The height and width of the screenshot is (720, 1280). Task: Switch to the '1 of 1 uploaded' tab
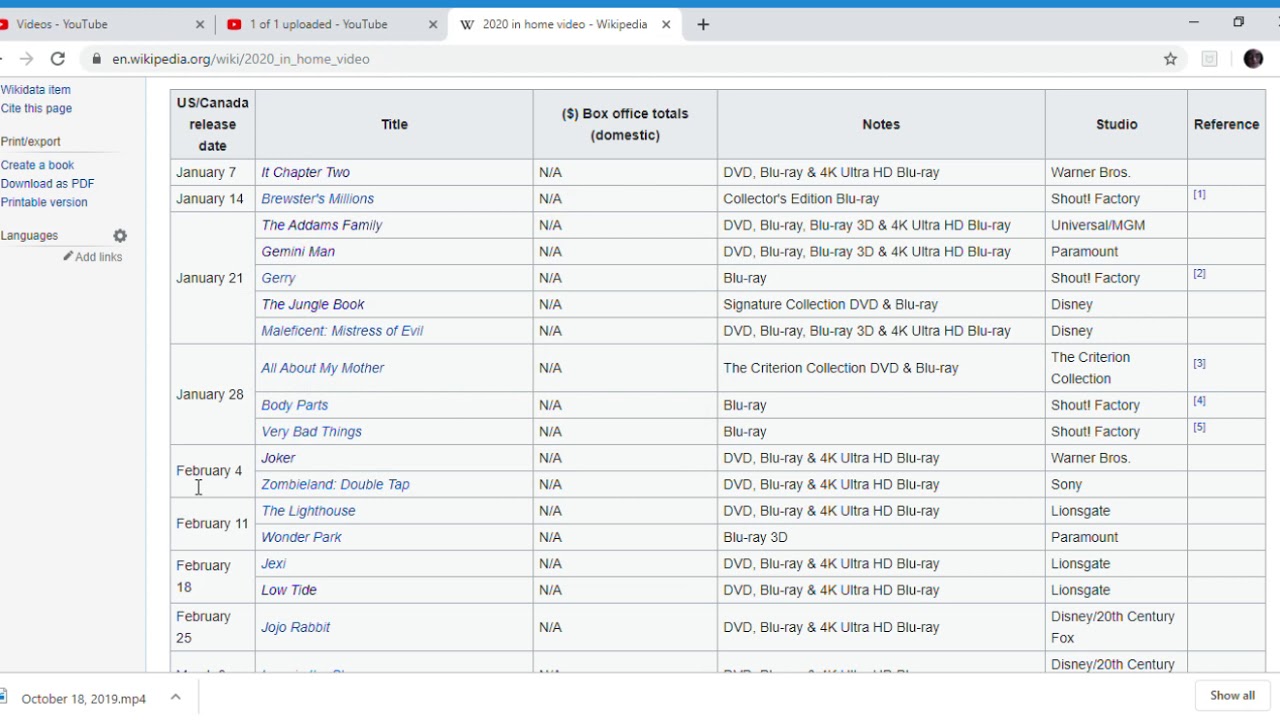click(332, 24)
